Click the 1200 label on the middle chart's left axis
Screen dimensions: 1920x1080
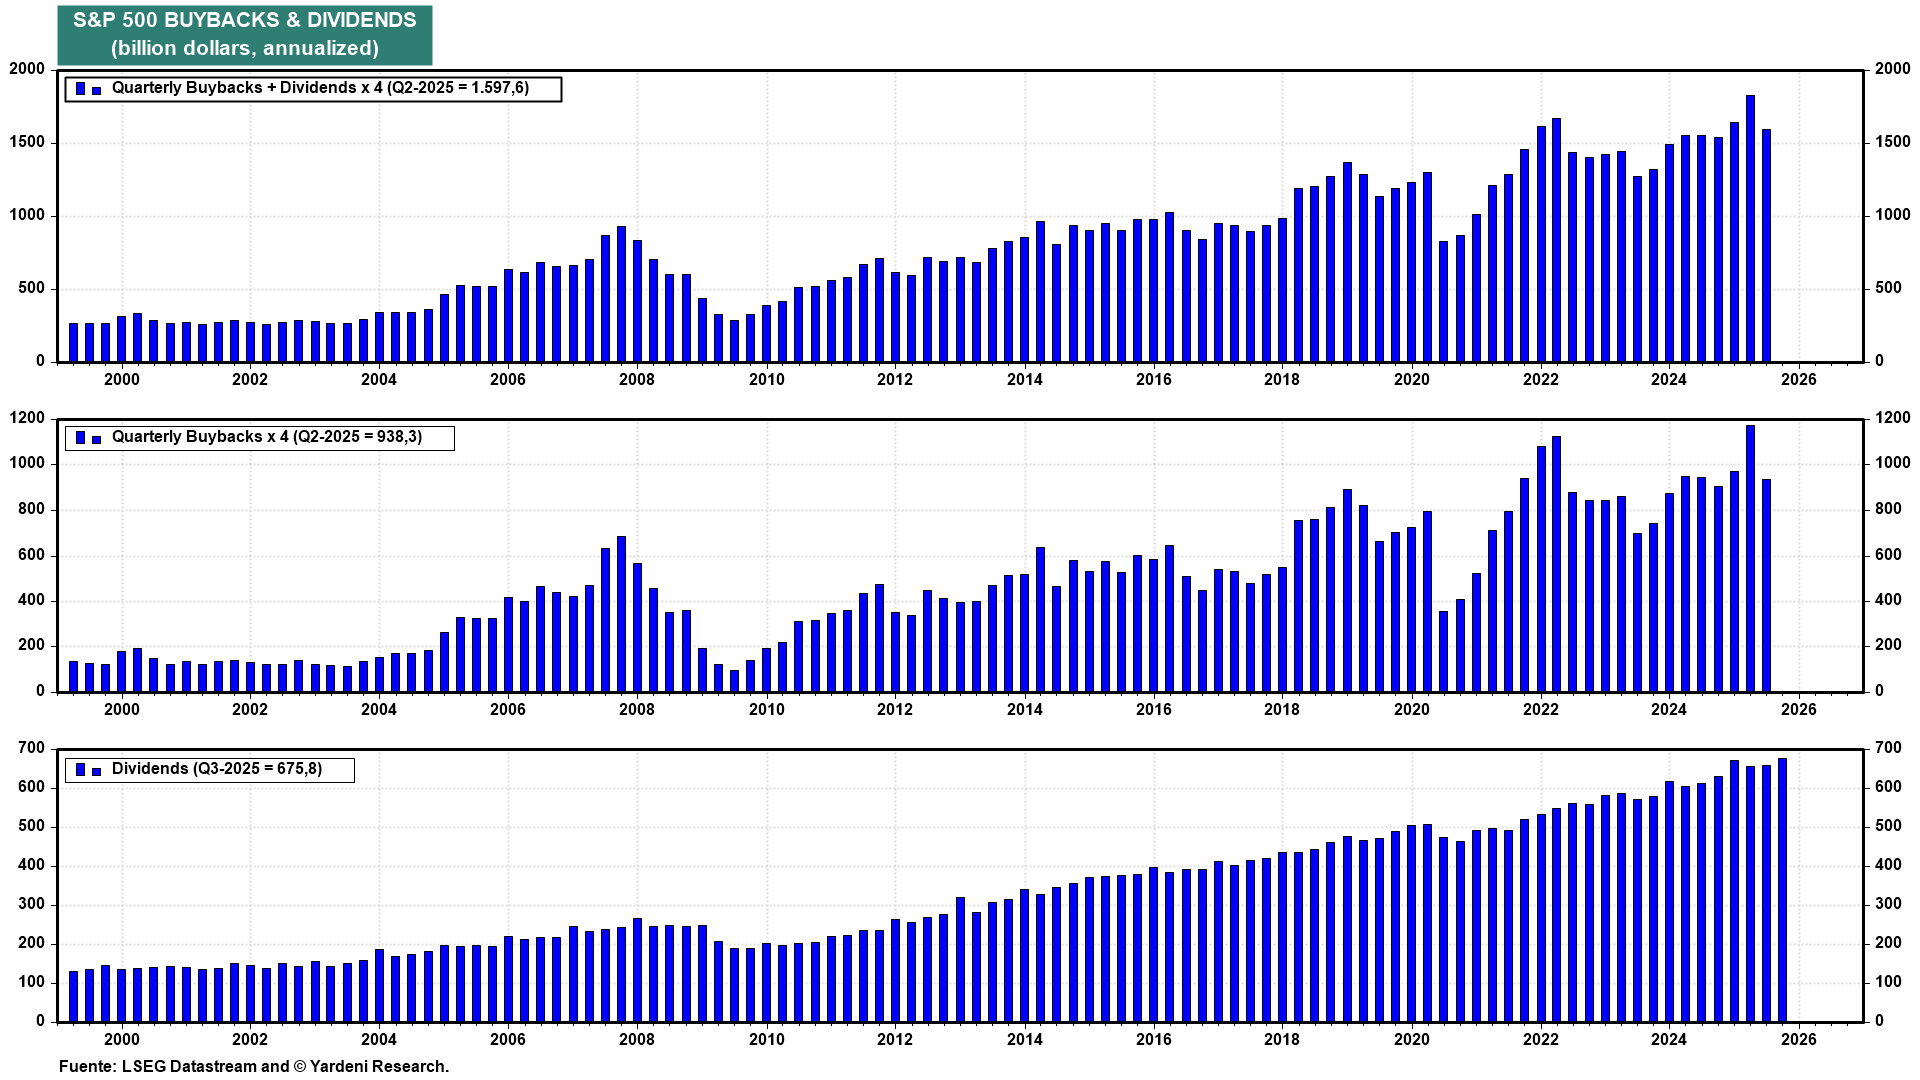tap(27, 418)
